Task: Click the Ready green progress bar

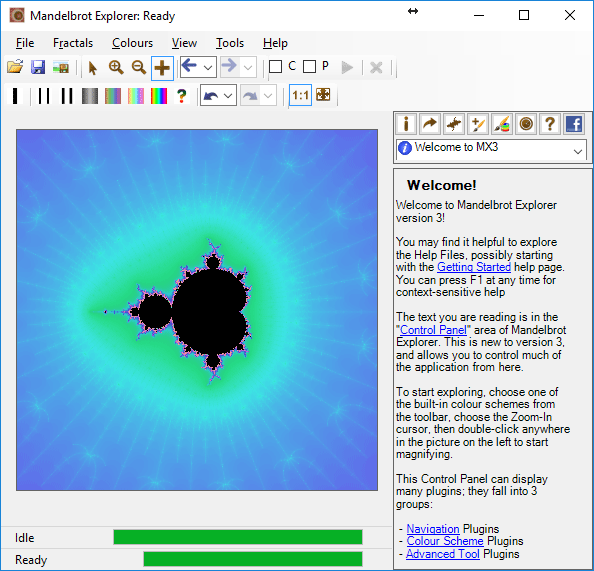Action: [253, 559]
